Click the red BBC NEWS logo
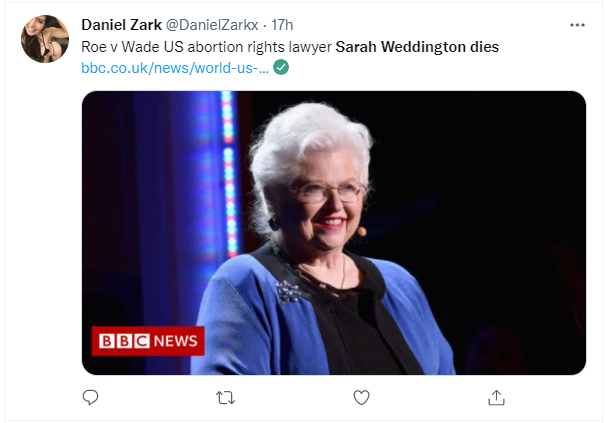 (x=148, y=341)
